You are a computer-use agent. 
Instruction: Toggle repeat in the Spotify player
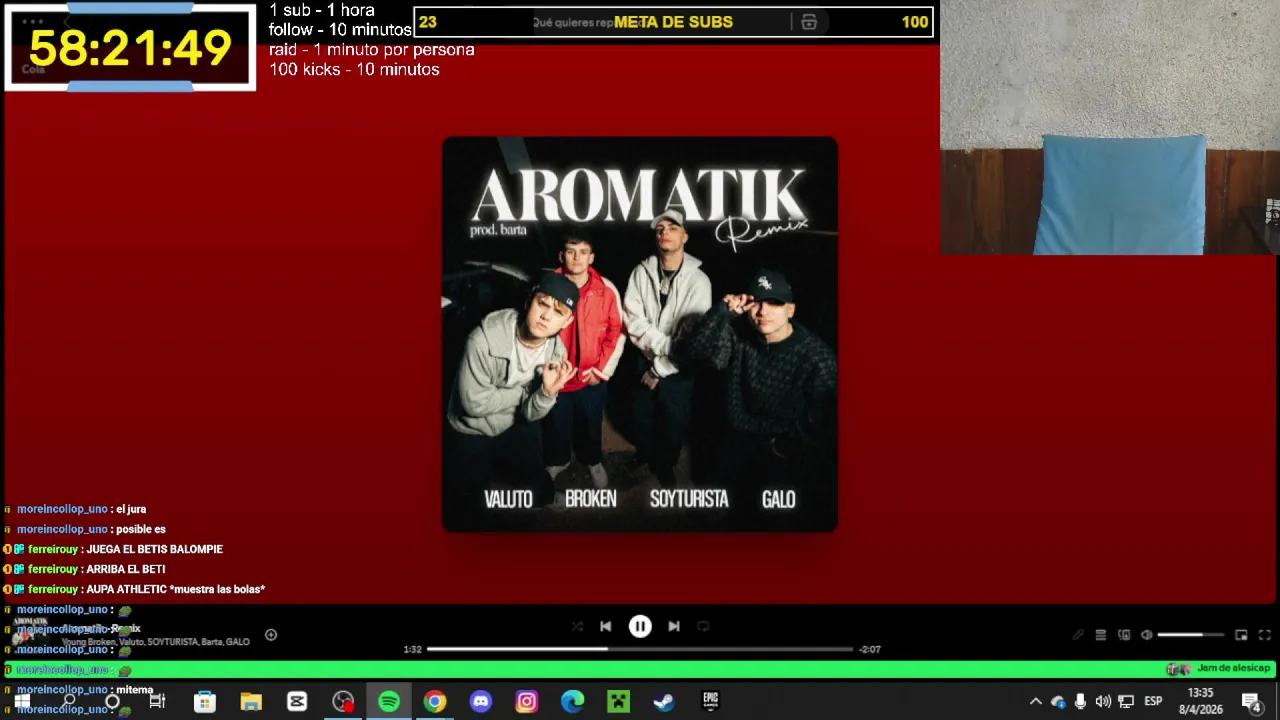(x=703, y=626)
